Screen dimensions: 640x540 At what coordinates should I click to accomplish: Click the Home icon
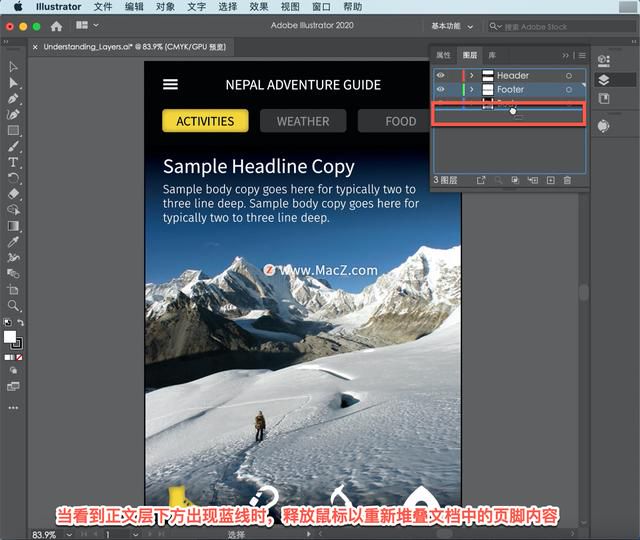(x=56, y=27)
